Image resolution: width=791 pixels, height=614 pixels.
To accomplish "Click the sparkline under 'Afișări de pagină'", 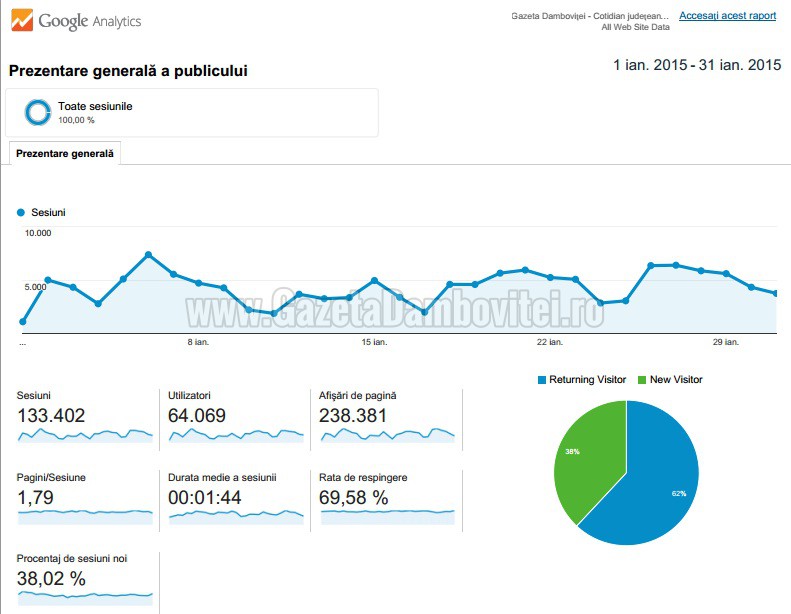I will [387, 435].
